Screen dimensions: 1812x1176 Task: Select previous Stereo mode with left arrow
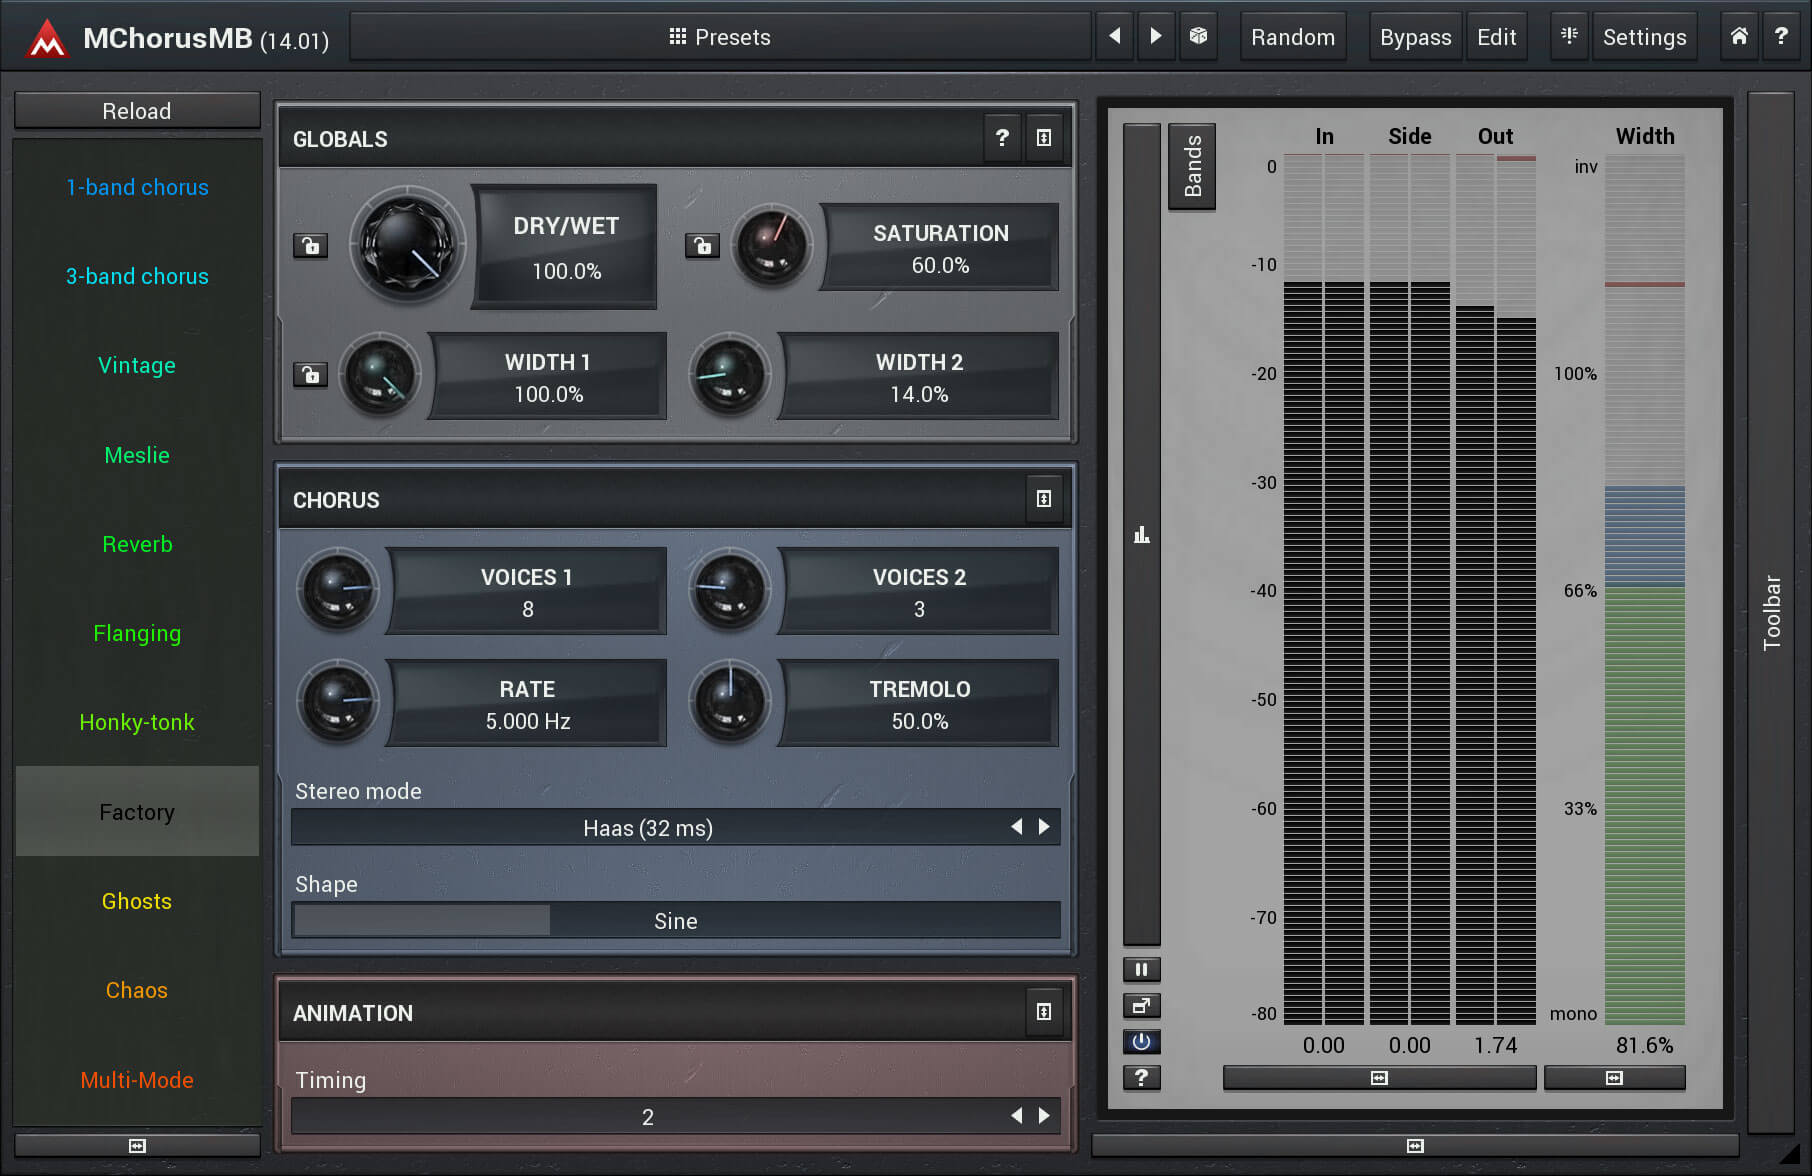coord(1017,827)
